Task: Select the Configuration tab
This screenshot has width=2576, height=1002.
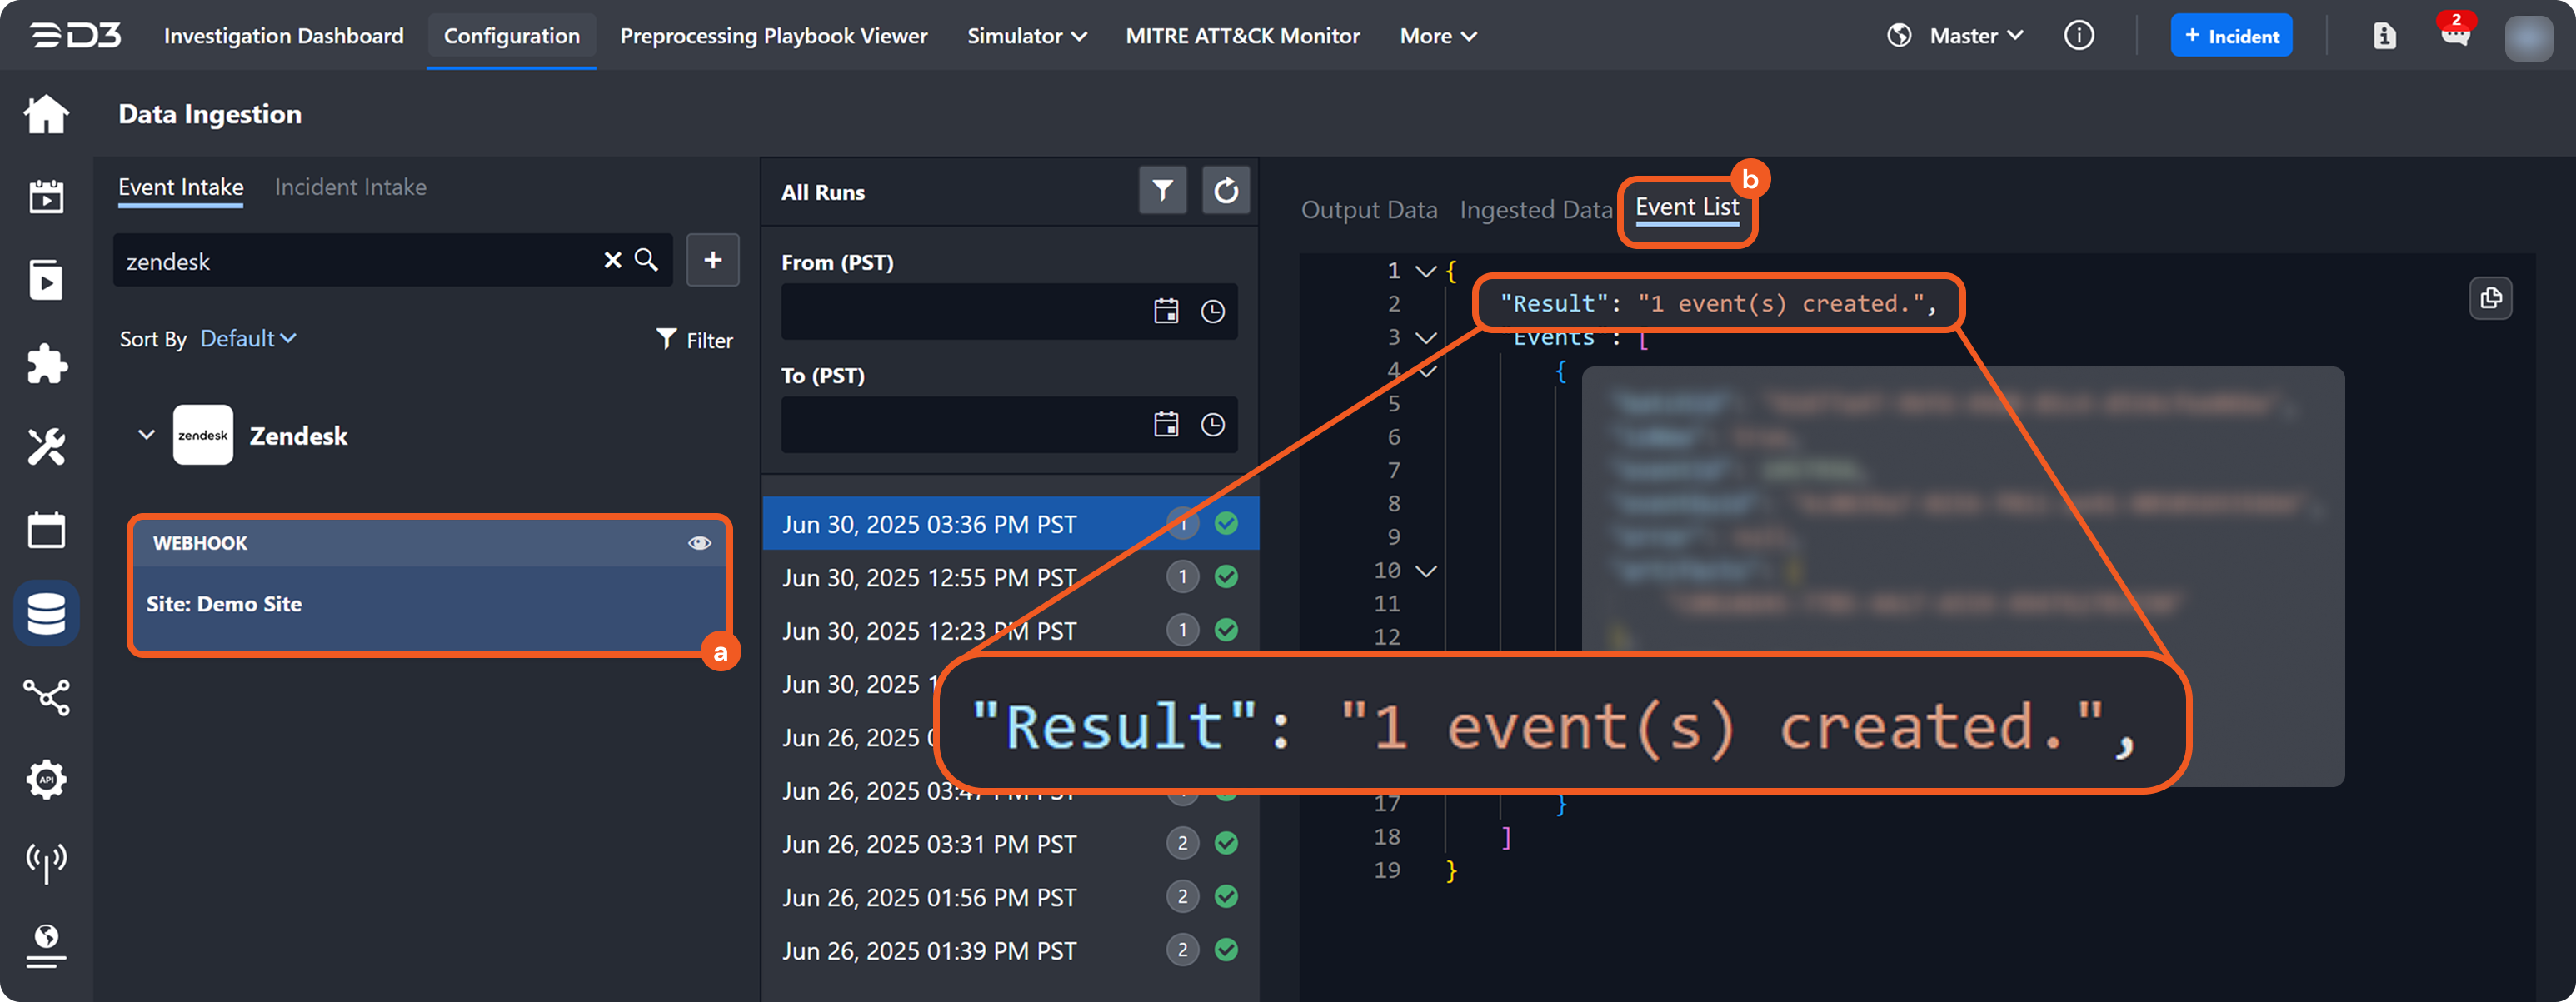Action: point(512,36)
